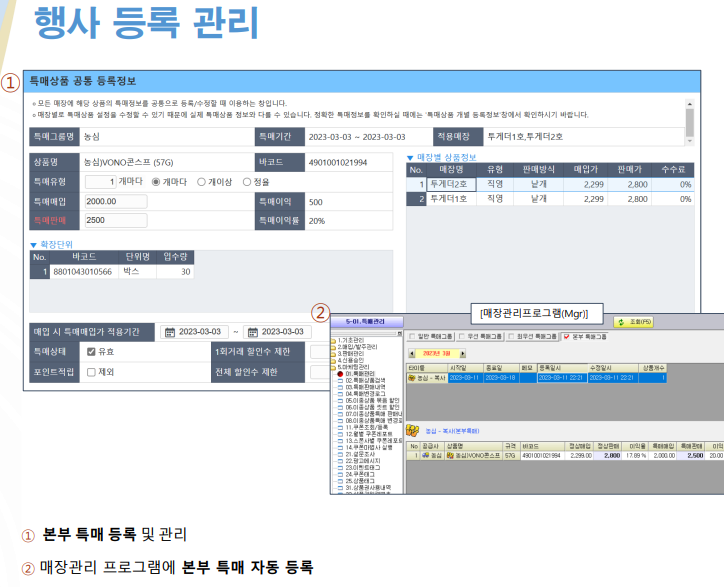
Task: Click the red dot icon beside 01.특매관리
Action: (x=340, y=374)
